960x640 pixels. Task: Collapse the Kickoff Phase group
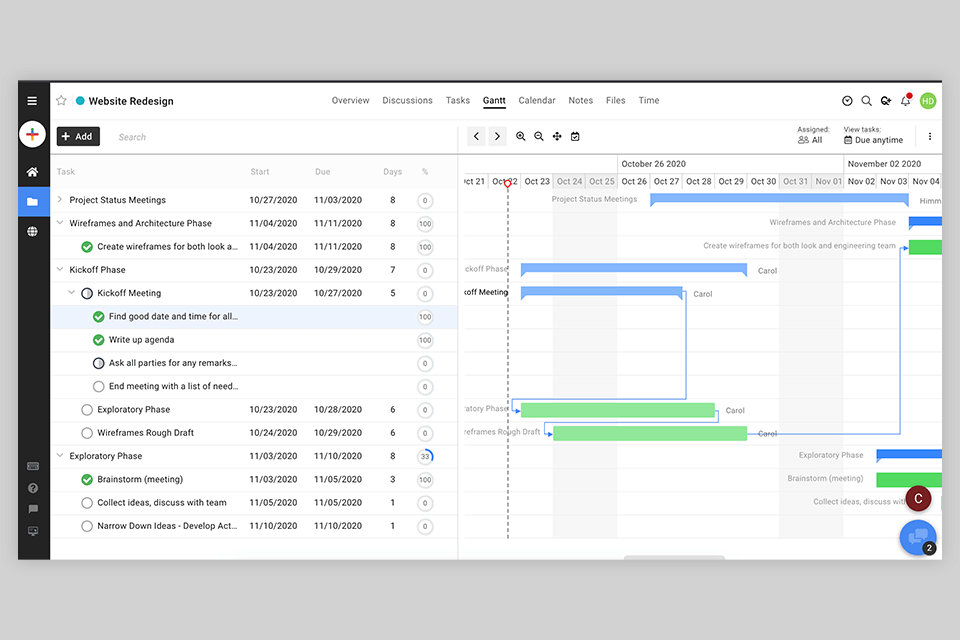coord(59,269)
